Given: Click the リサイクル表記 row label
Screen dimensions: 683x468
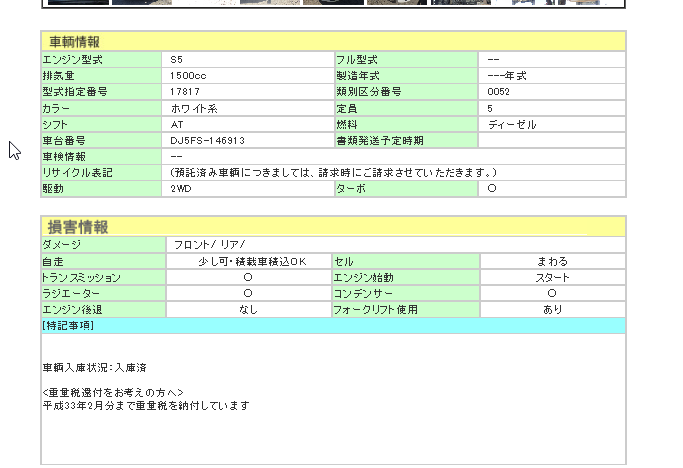Looking at the screenshot, I should (x=78, y=173).
